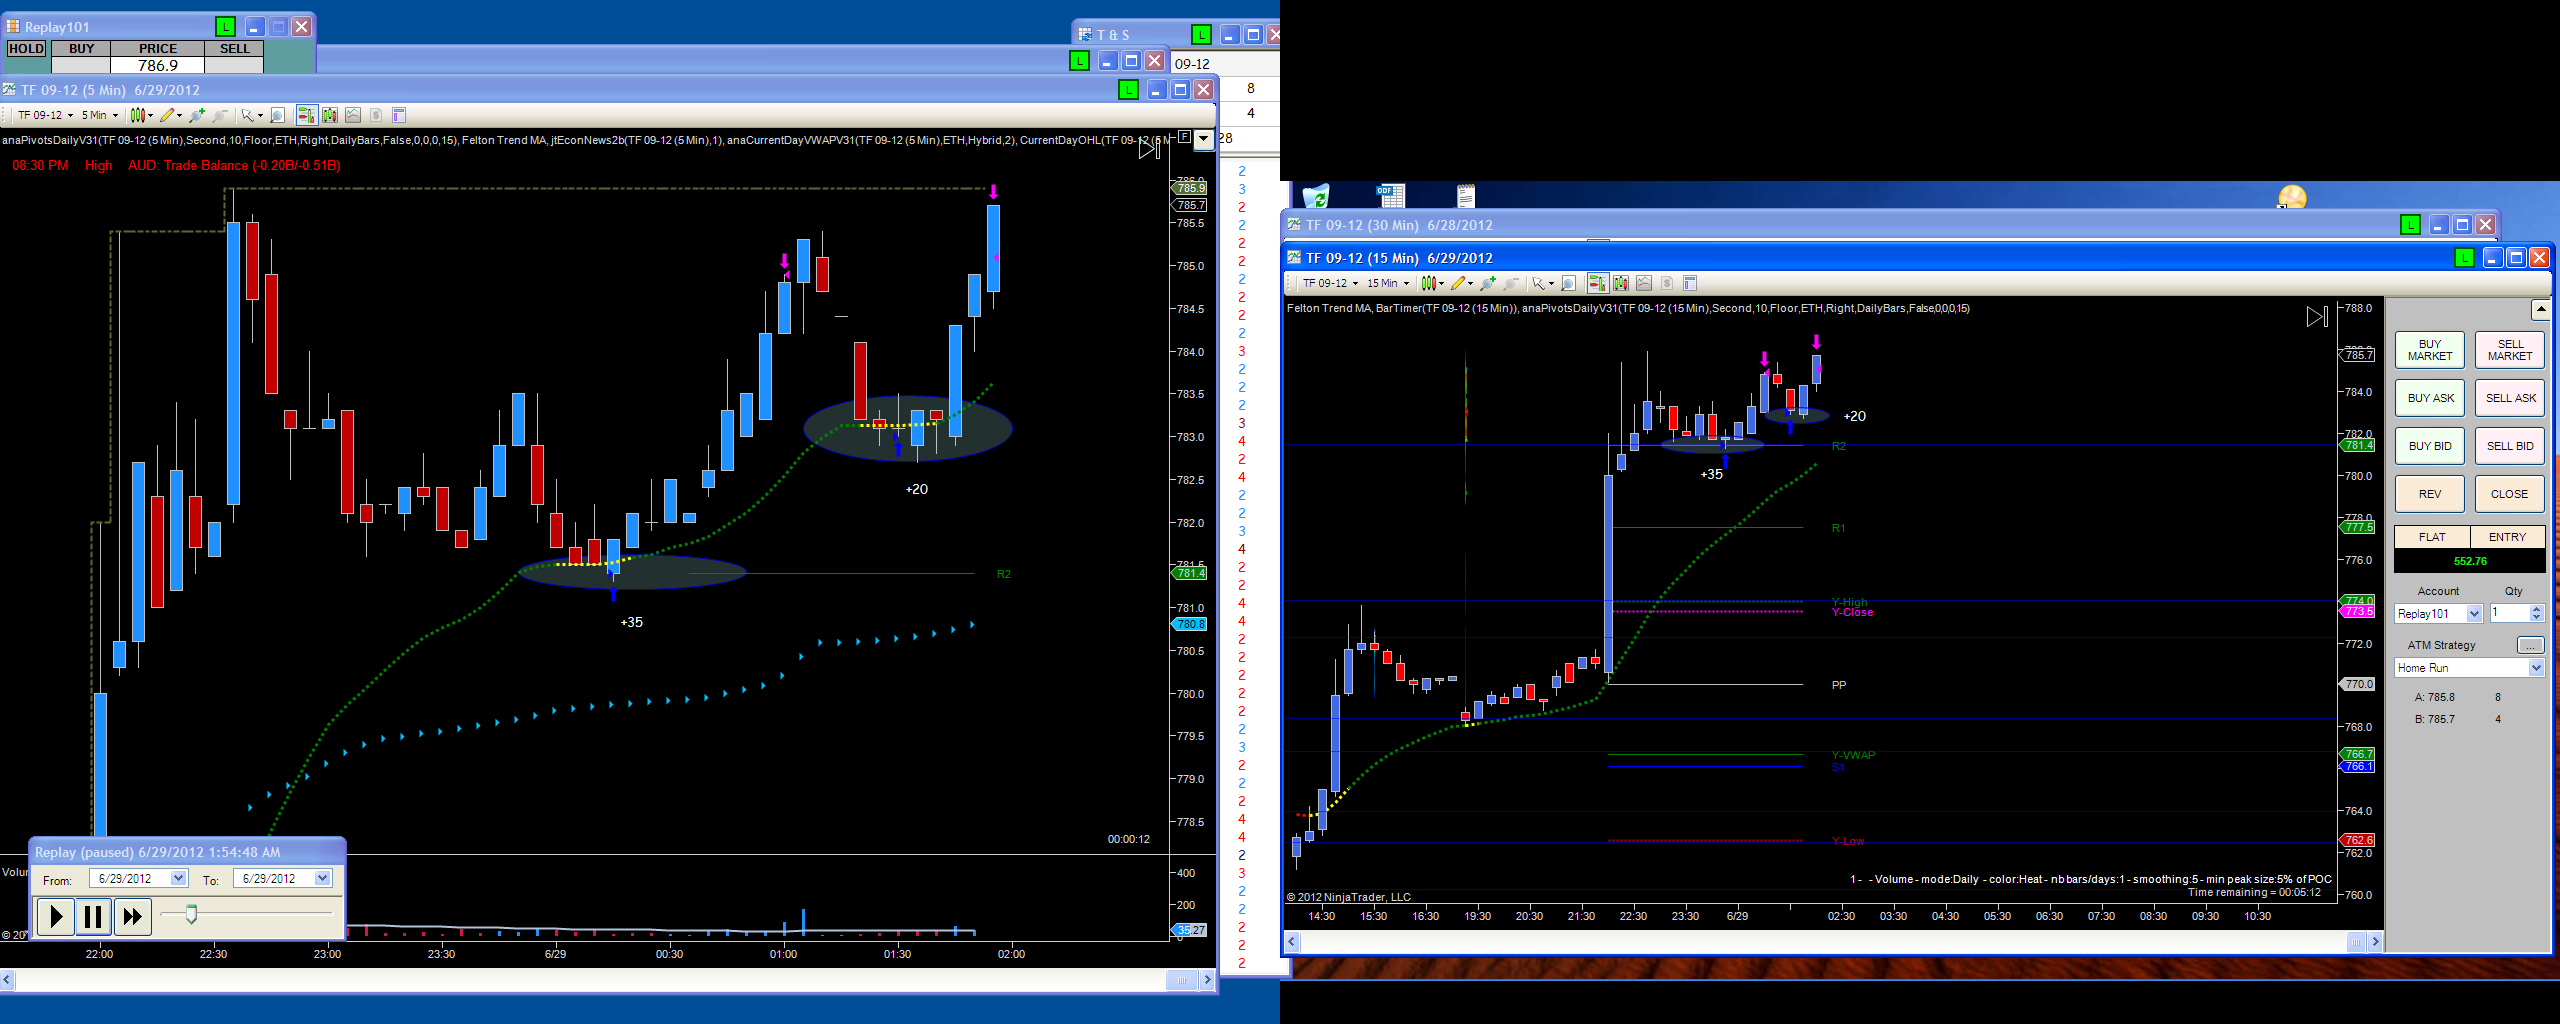
Task: Open the replay To date dropdown
Action: pyautogui.click(x=323, y=878)
